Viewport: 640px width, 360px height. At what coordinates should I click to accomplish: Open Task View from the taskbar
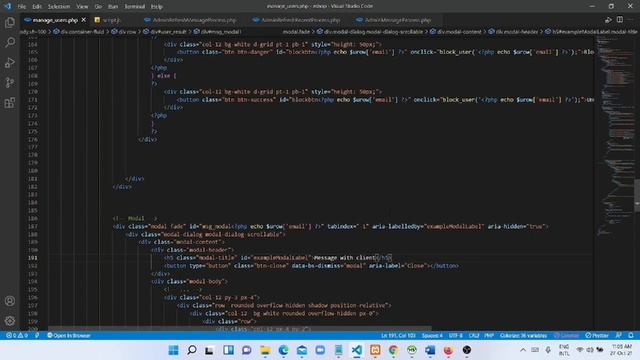tap(209, 350)
